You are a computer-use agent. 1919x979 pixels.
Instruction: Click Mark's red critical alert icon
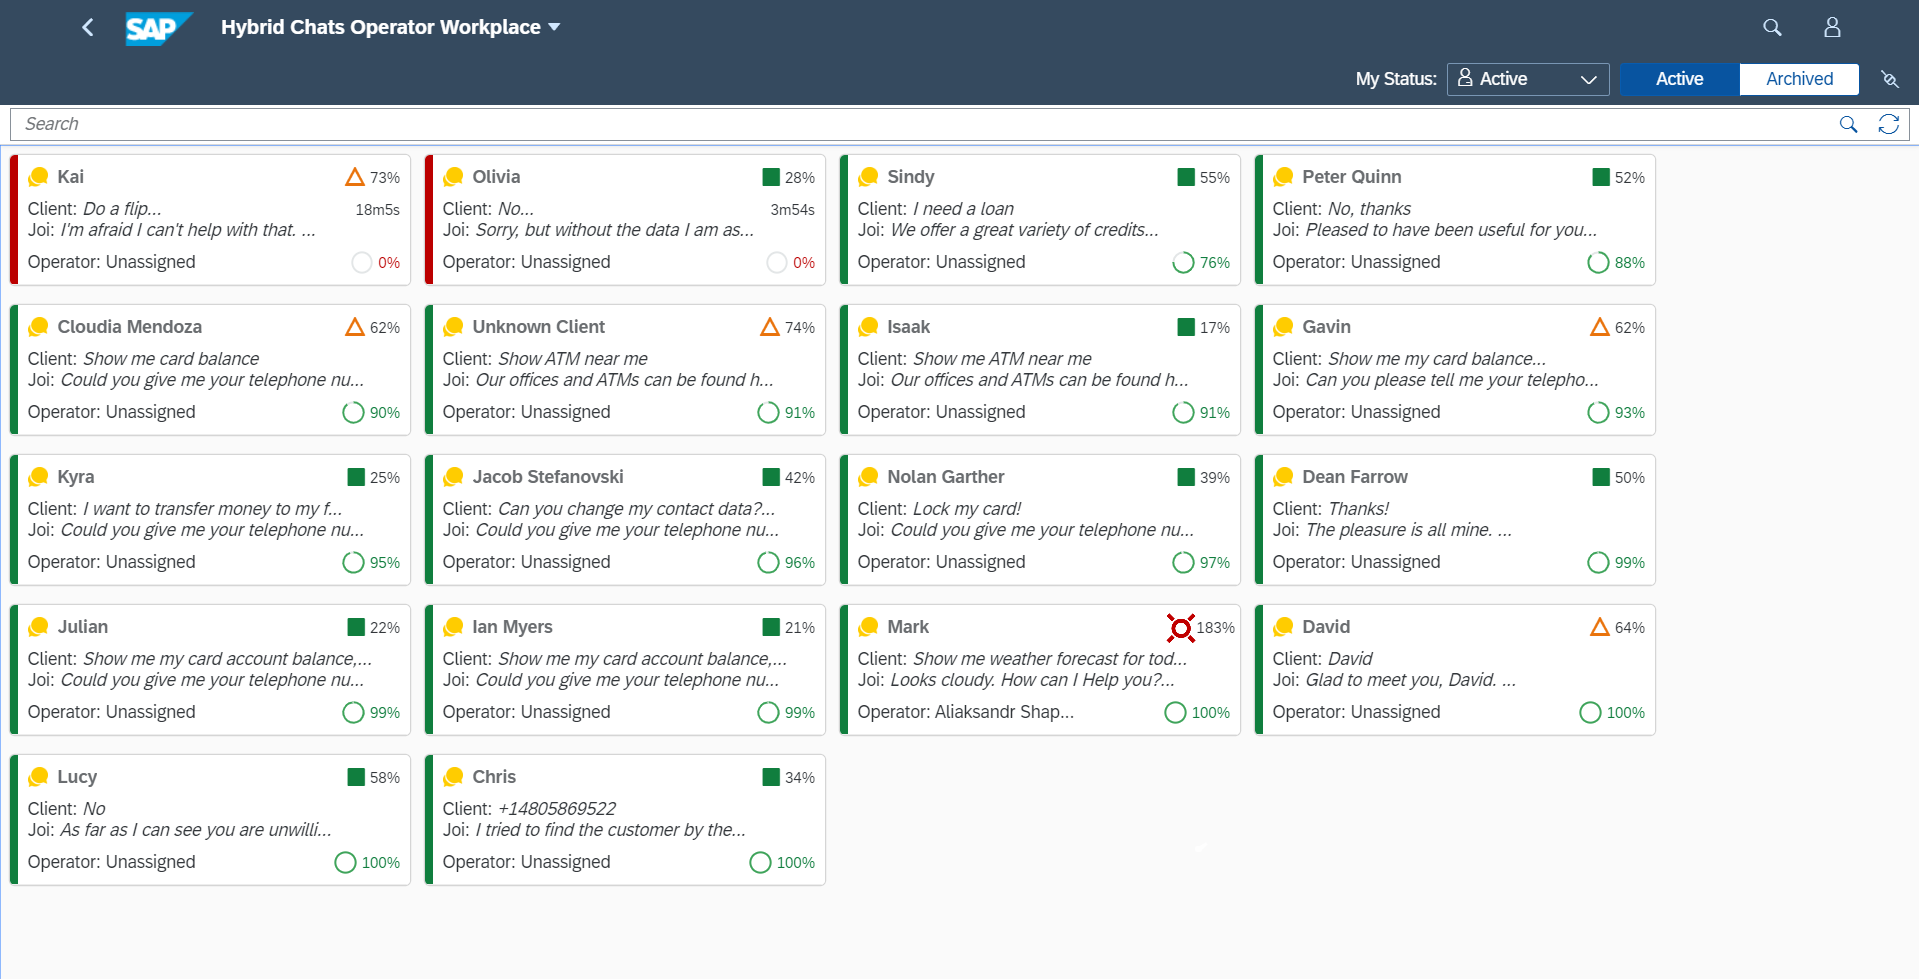point(1180,627)
